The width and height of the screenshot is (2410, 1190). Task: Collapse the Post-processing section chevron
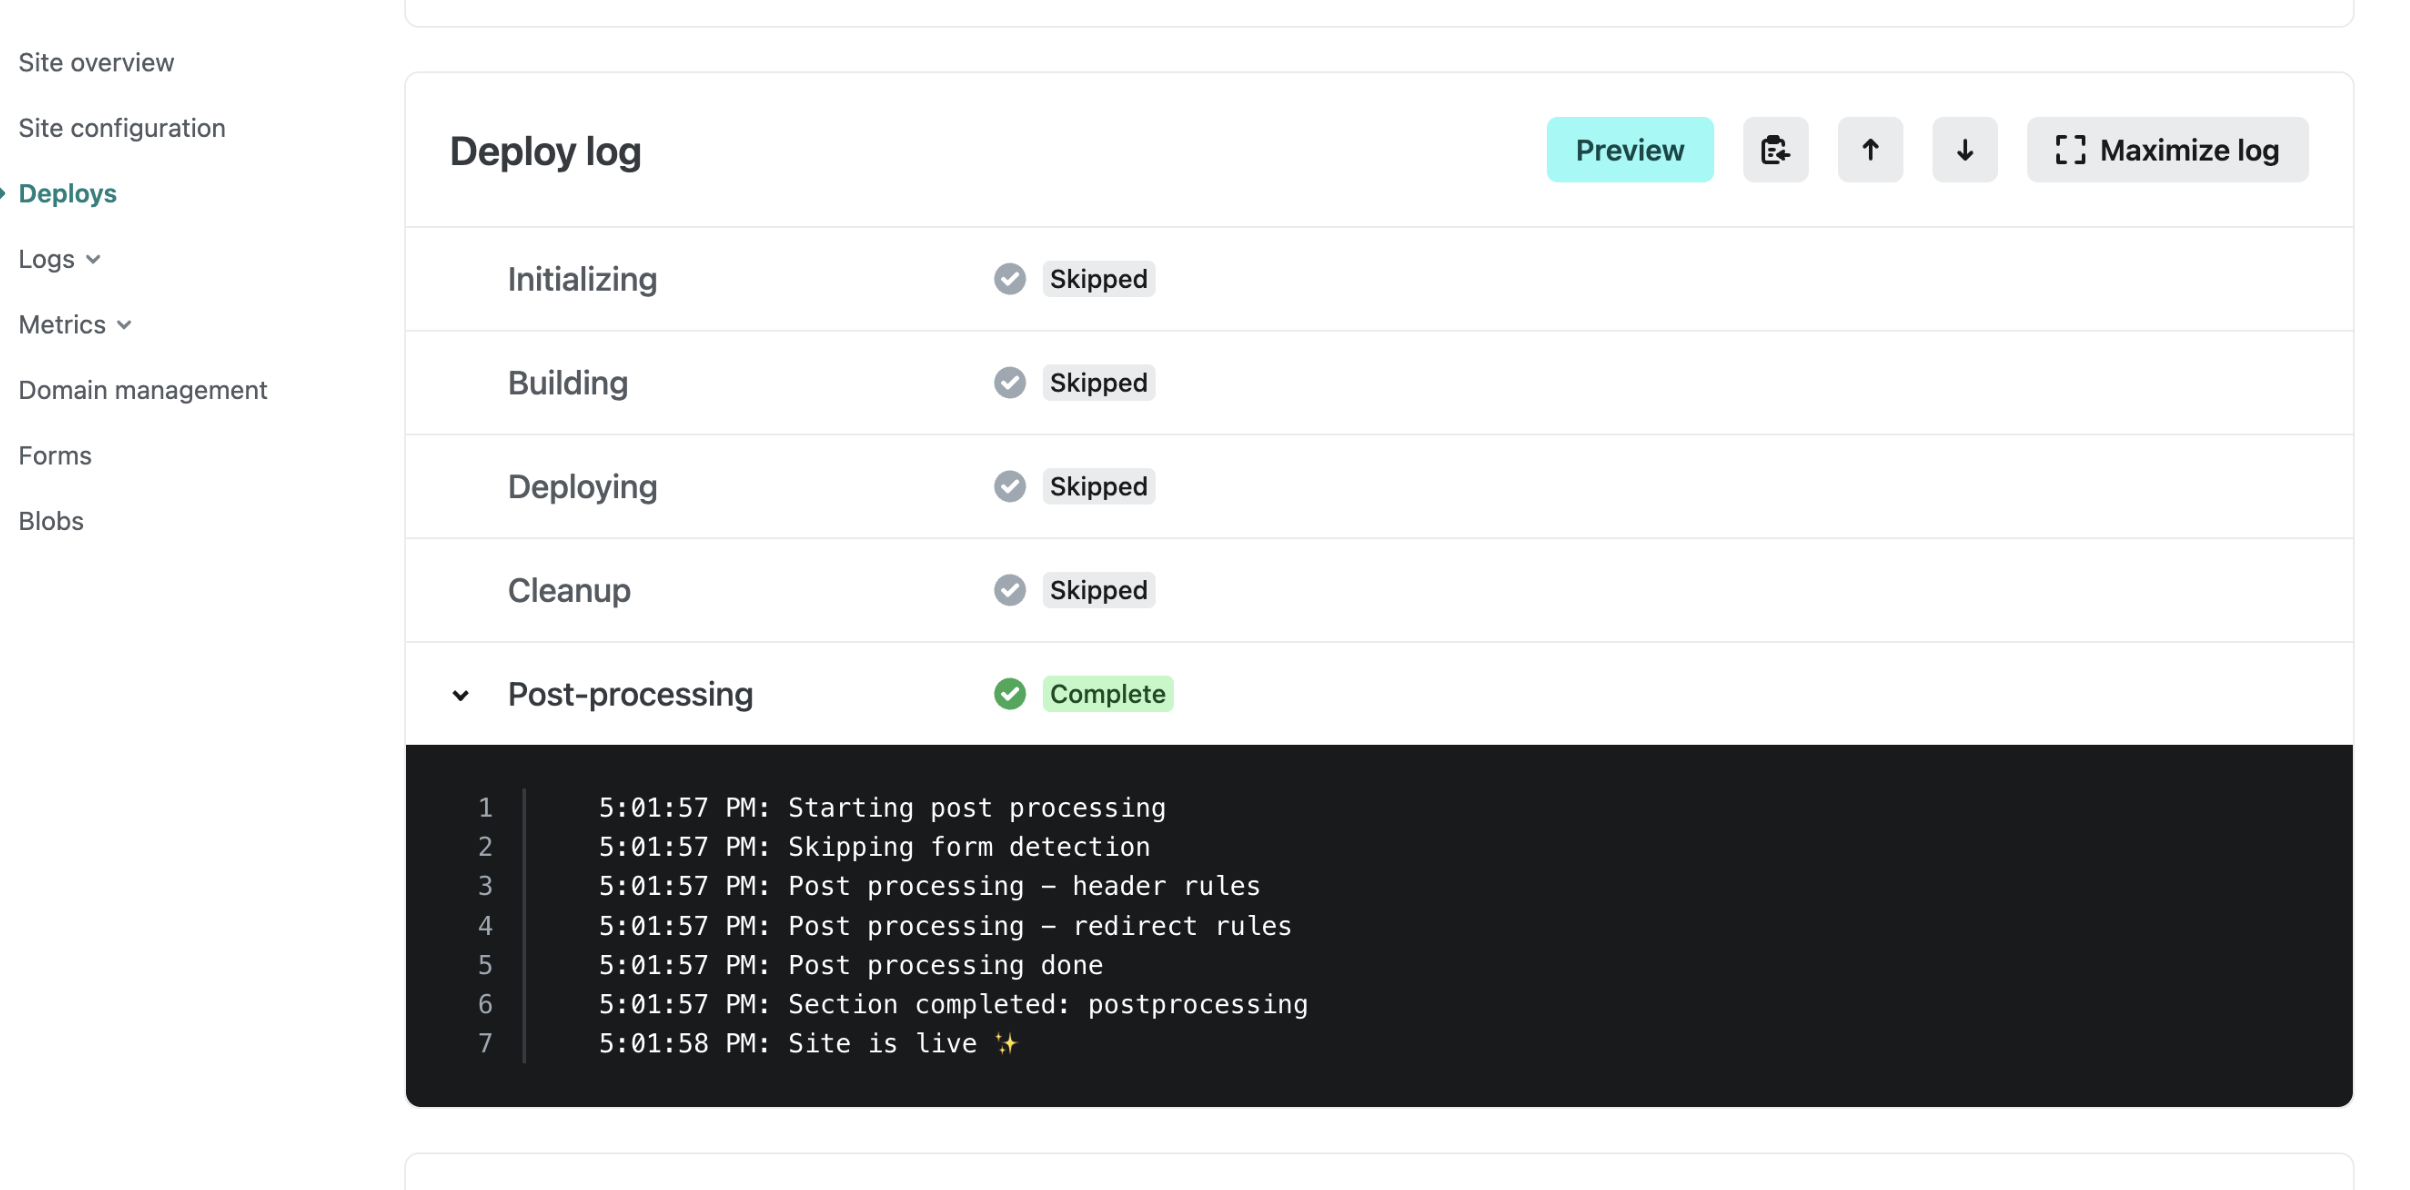click(460, 695)
